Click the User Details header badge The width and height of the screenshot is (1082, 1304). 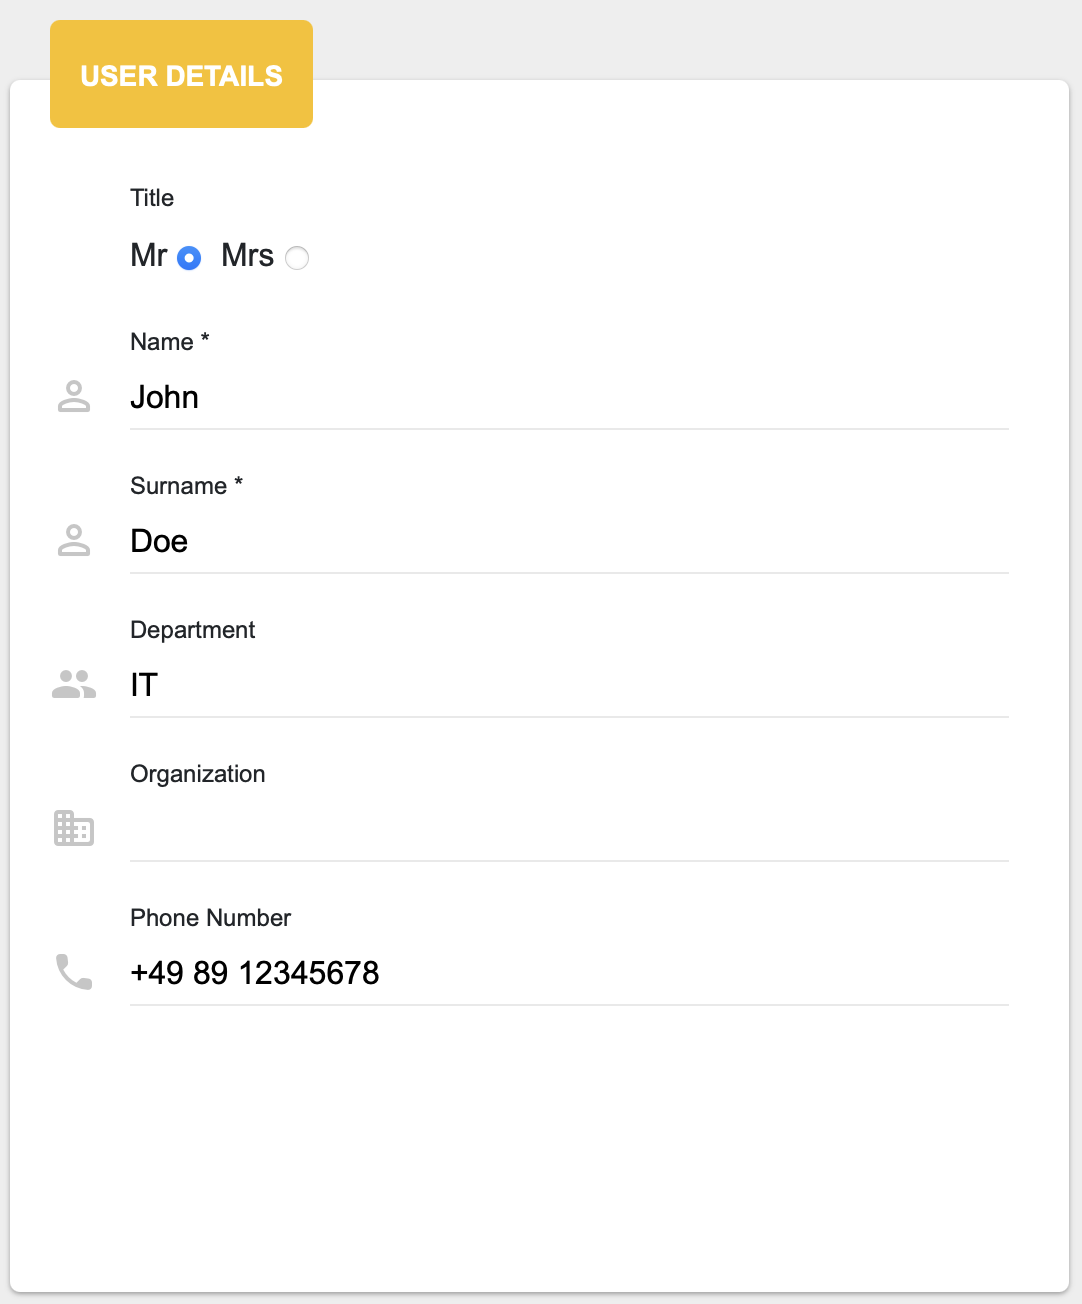click(x=181, y=74)
